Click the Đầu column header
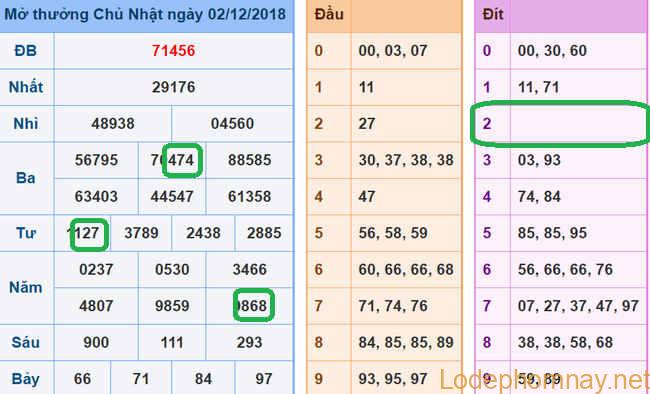The width and height of the screenshot is (650, 394). tap(329, 15)
